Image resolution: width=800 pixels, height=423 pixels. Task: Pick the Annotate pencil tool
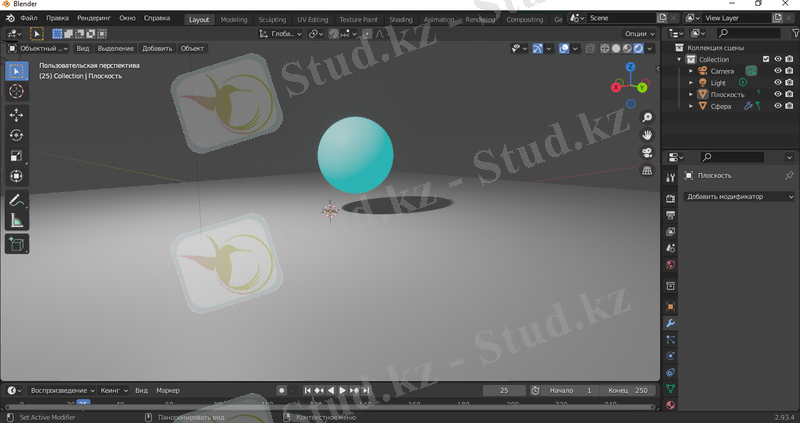pos(16,200)
